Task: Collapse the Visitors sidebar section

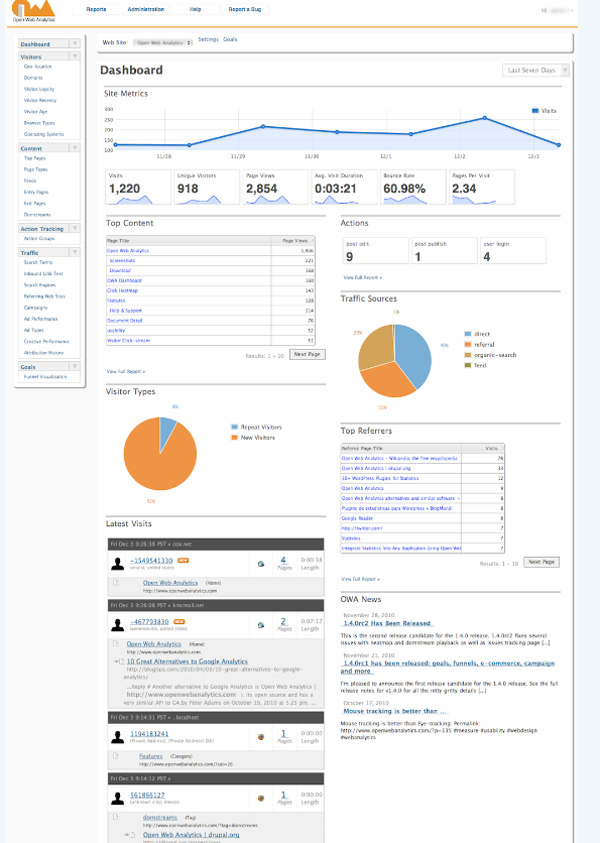Action: [73, 57]
